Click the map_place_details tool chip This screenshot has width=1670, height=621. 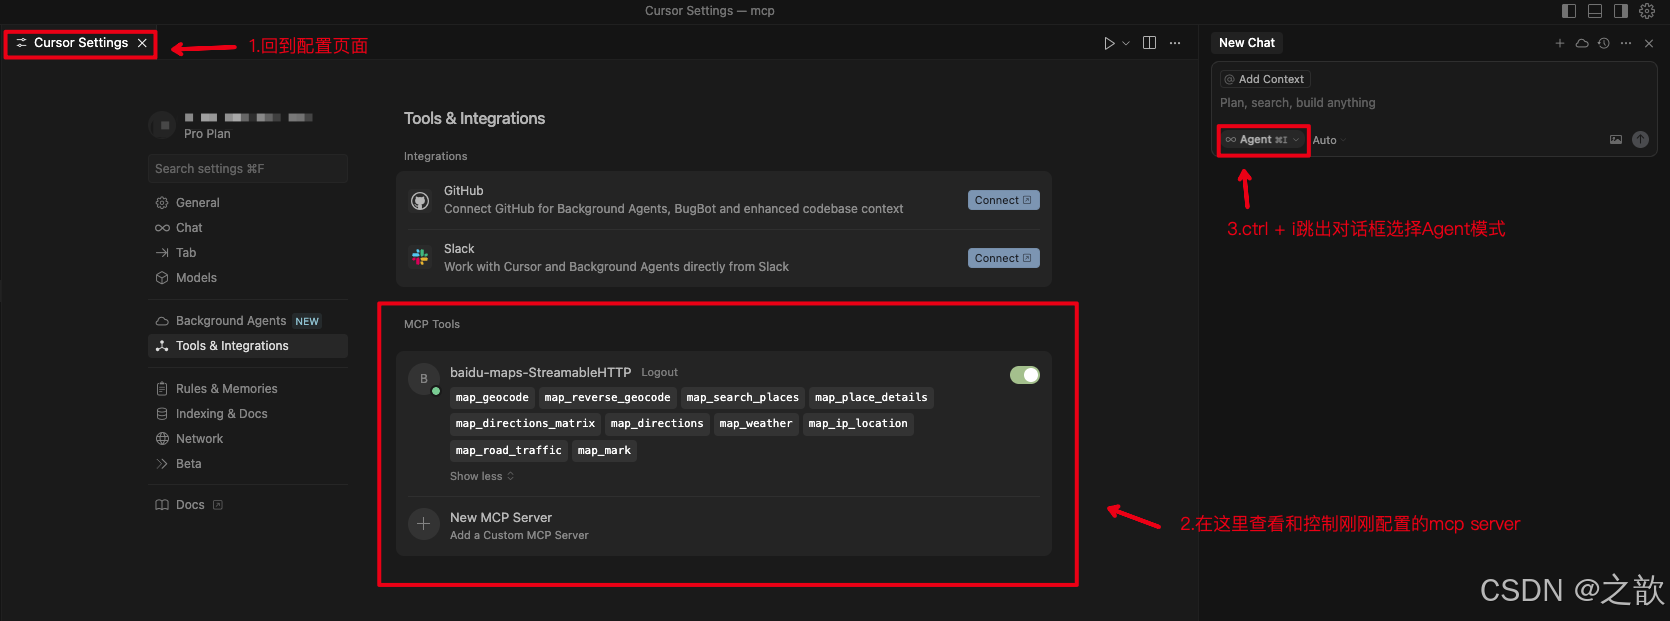(871, 398)
